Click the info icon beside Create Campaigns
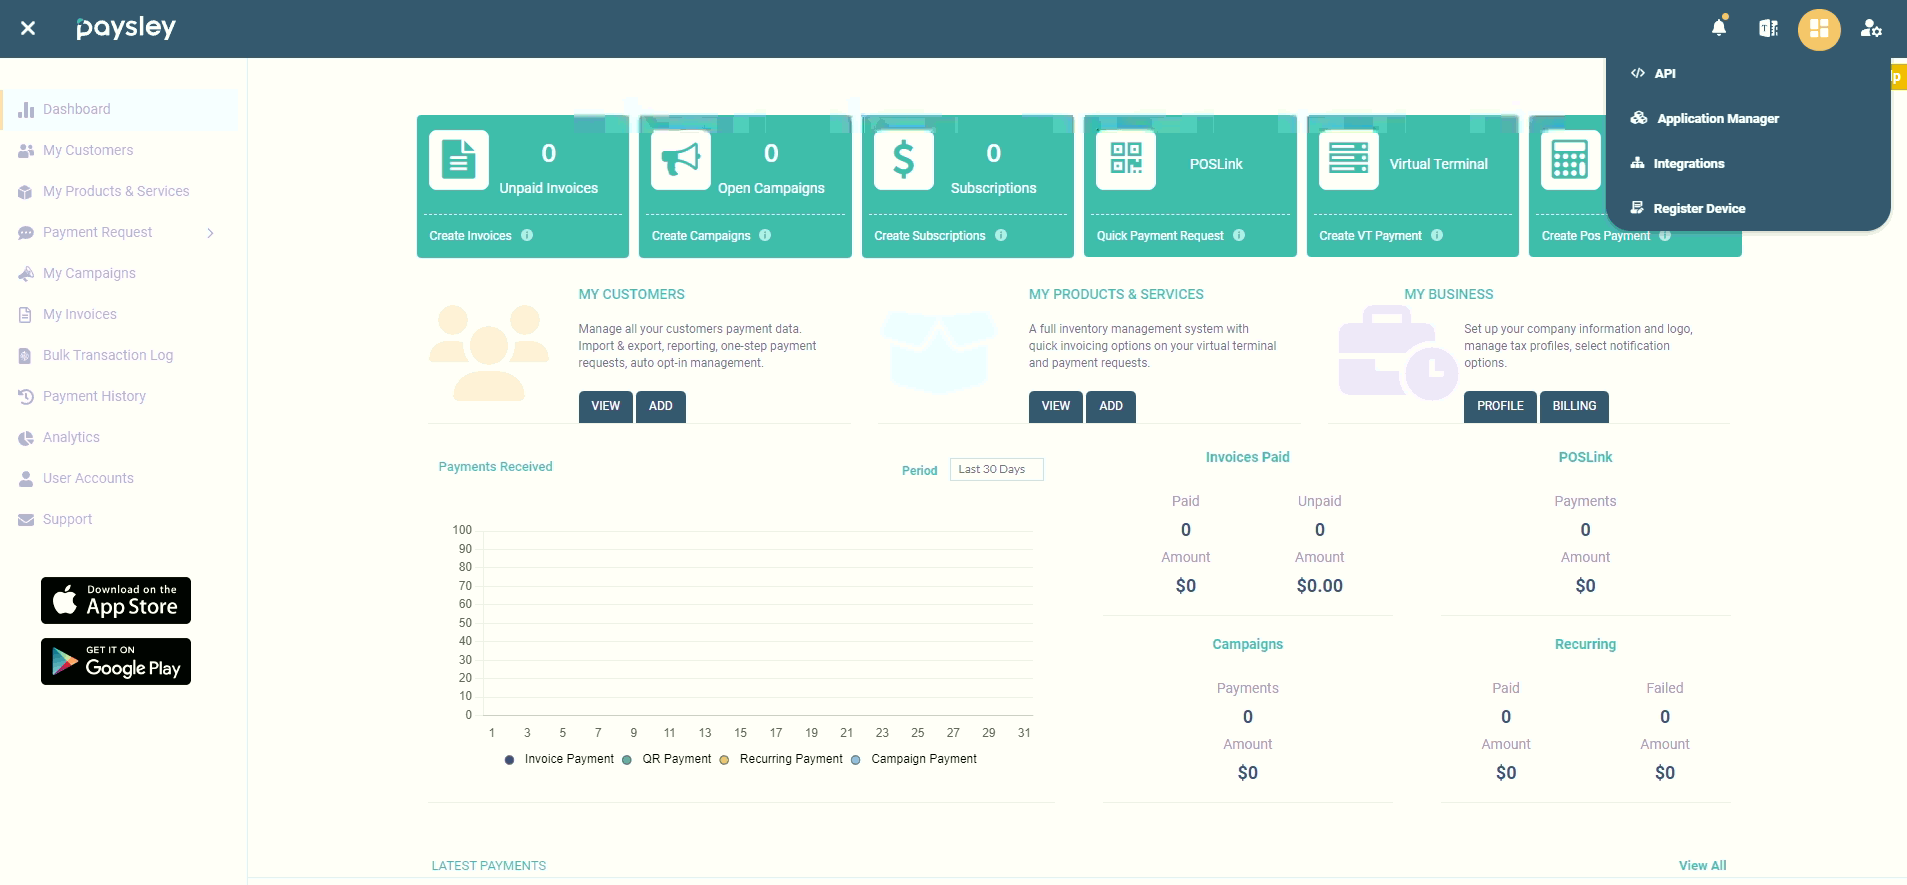Image resolution: width=1907 pixels, height=885 pixels. click(x=765, y=235)
